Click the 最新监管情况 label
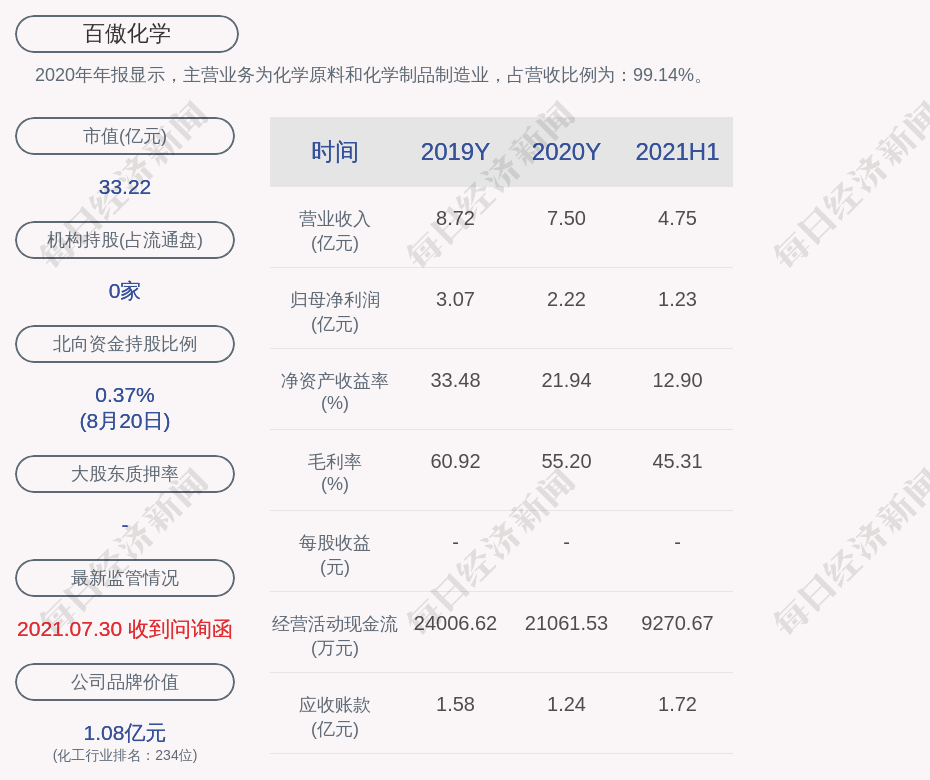Screen dimensions: 930x780 pos(125,578)
